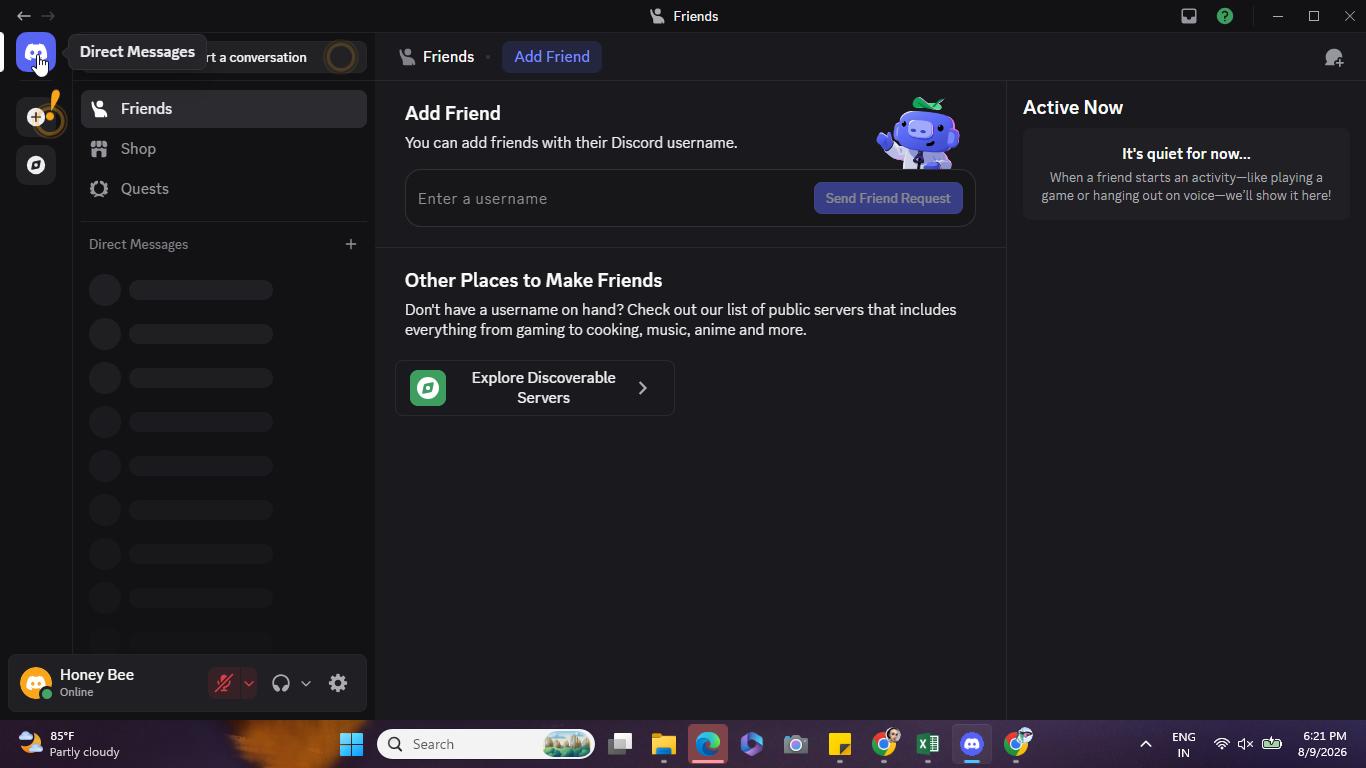
Task: Focus the Enter a username field
Action: tap(610, 198)
